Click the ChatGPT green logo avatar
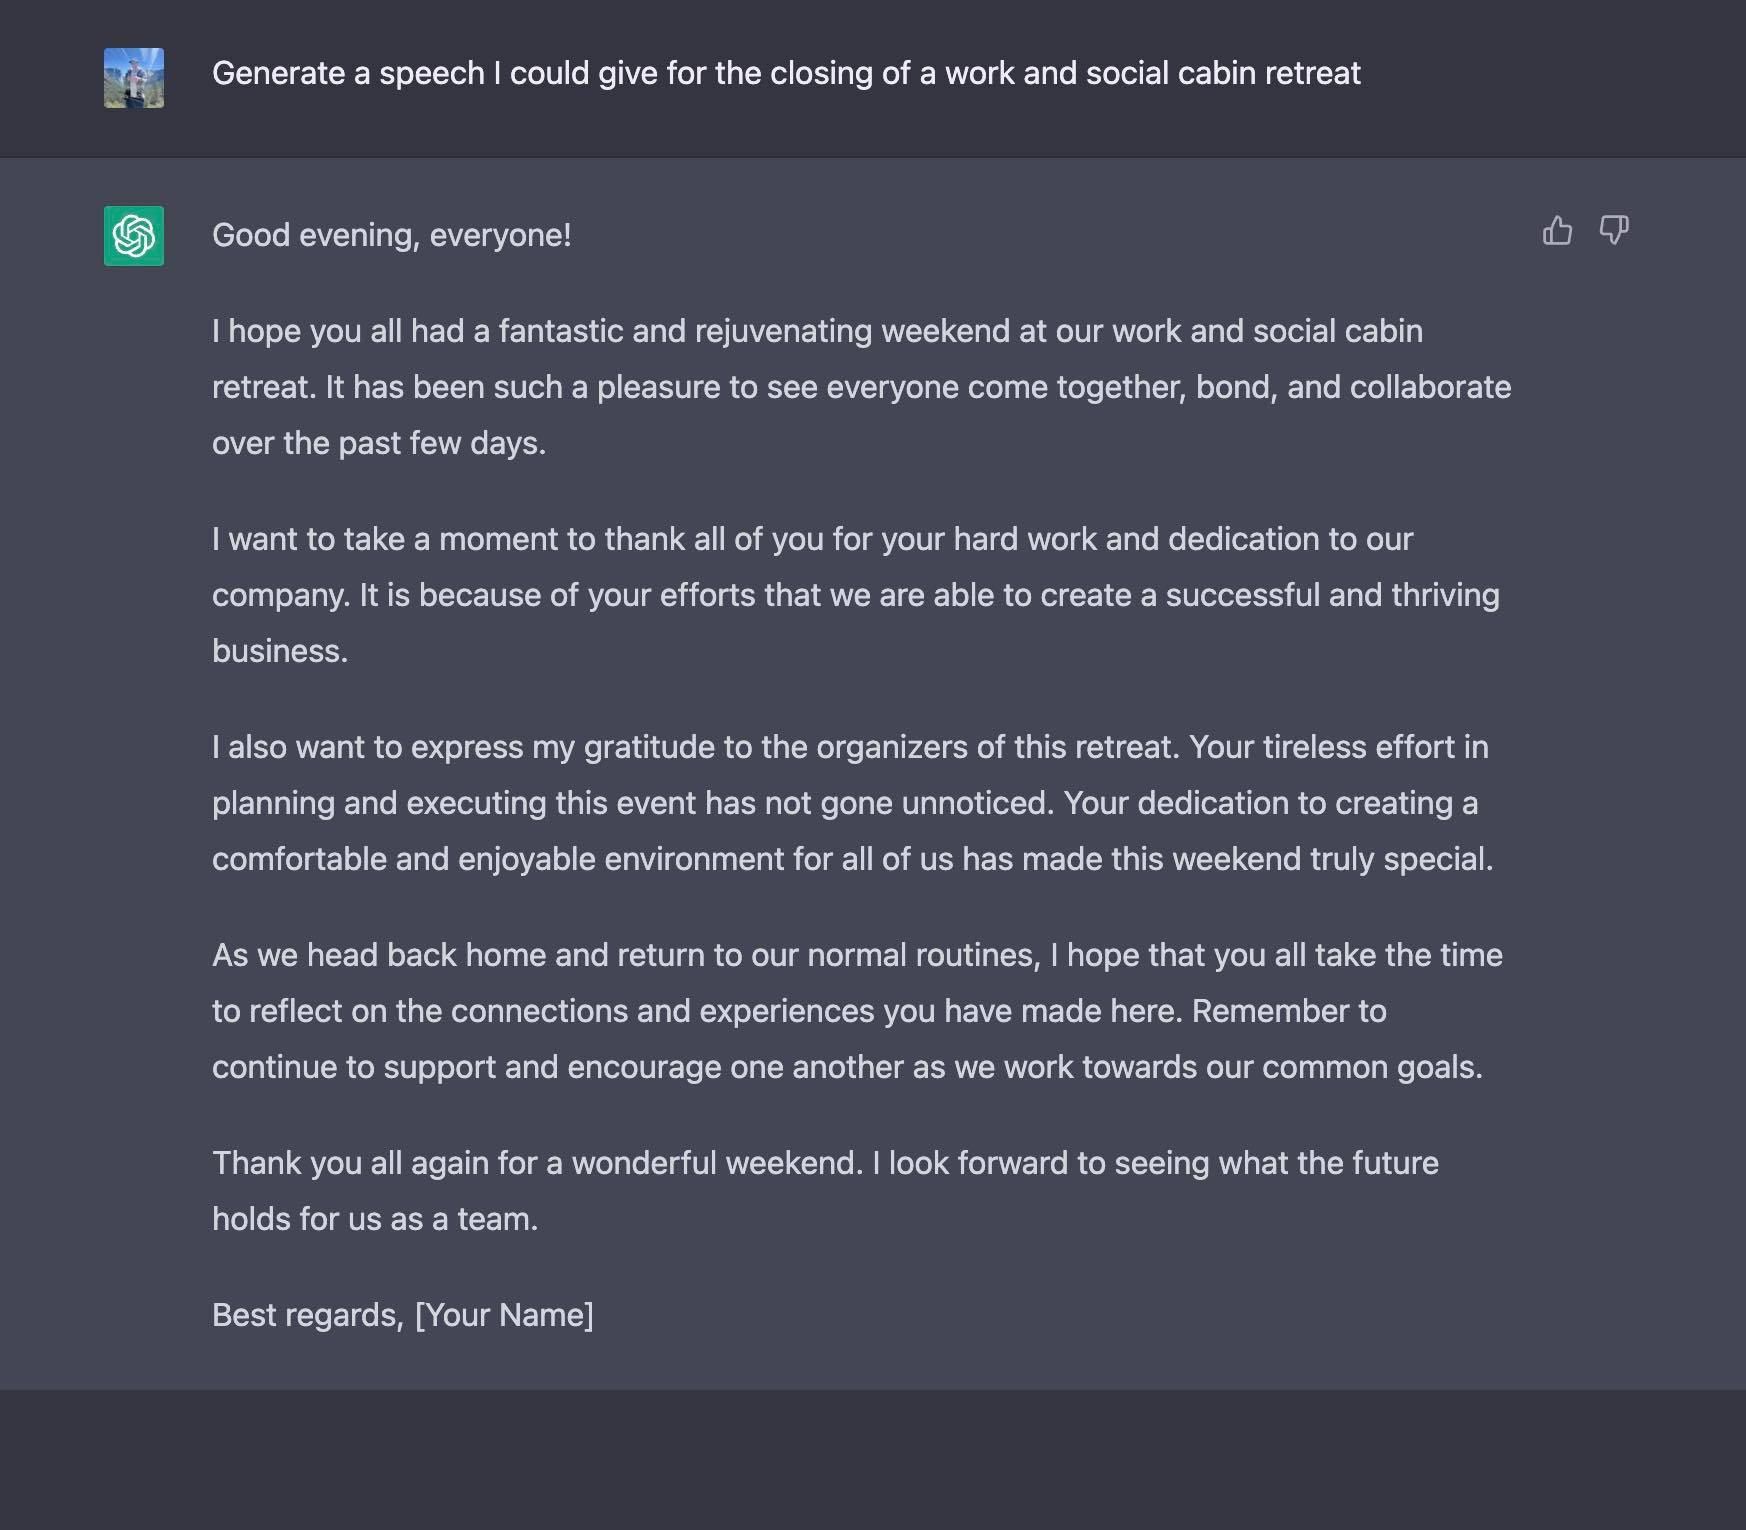Screen dimensions: 1746x1530 (x=134, y=236)
